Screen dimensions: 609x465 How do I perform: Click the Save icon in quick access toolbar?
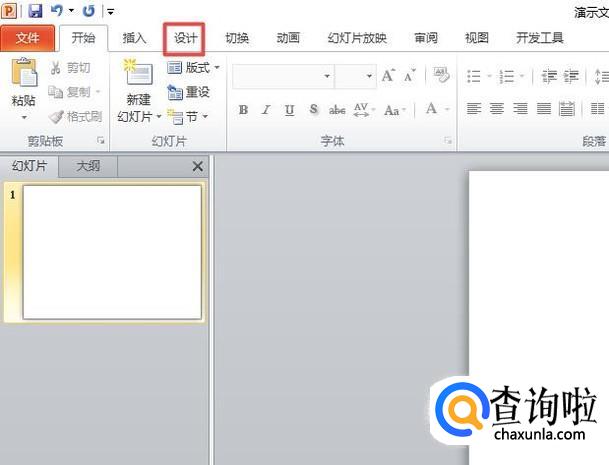point(35,11)
